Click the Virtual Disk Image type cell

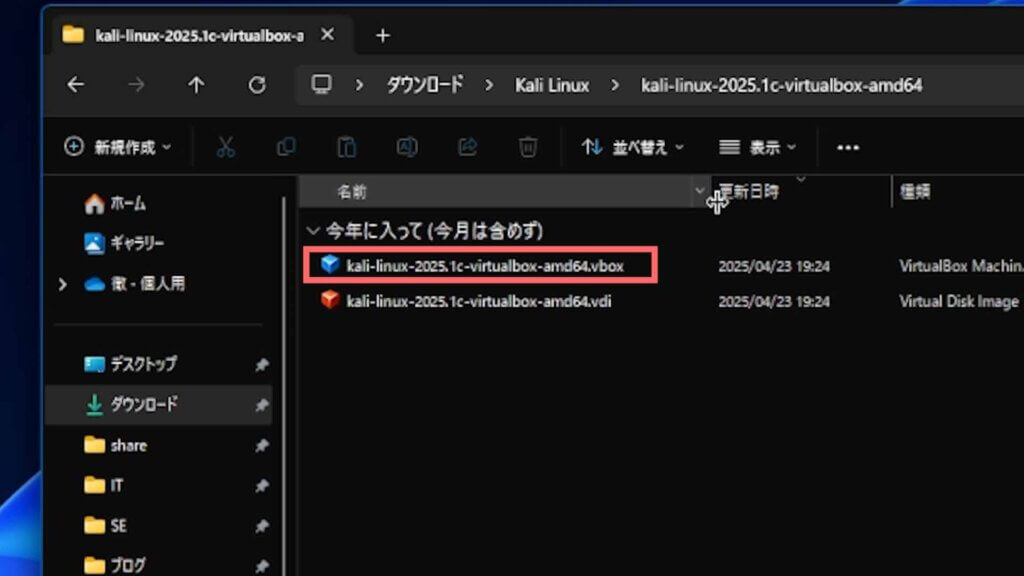(x=959, y=301)
